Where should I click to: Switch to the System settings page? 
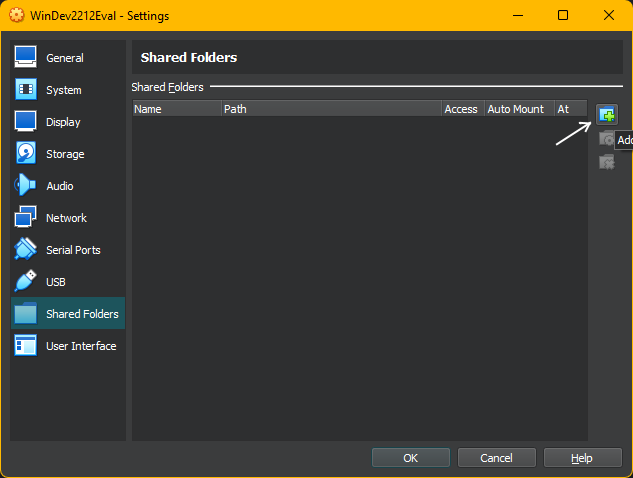68,89
